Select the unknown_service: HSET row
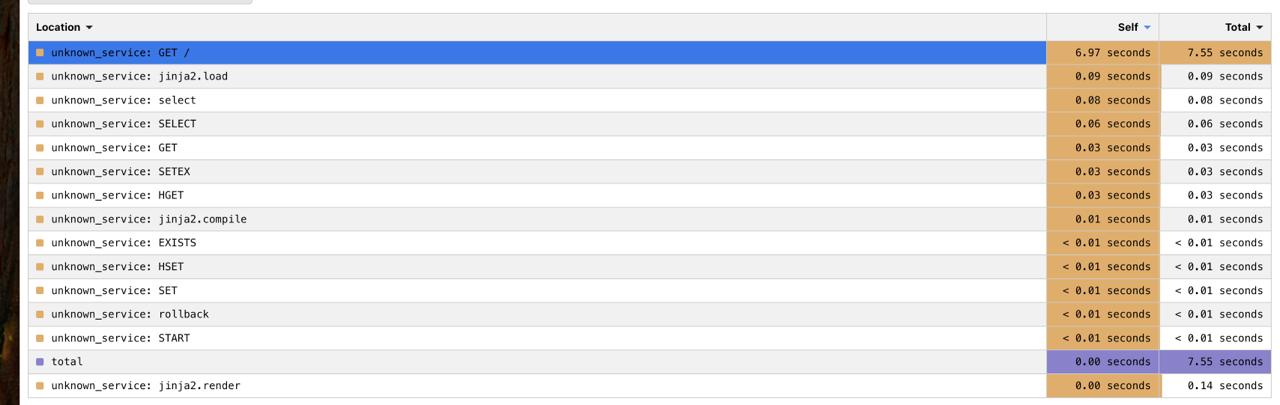The image size is (1280, 405). 650,267
